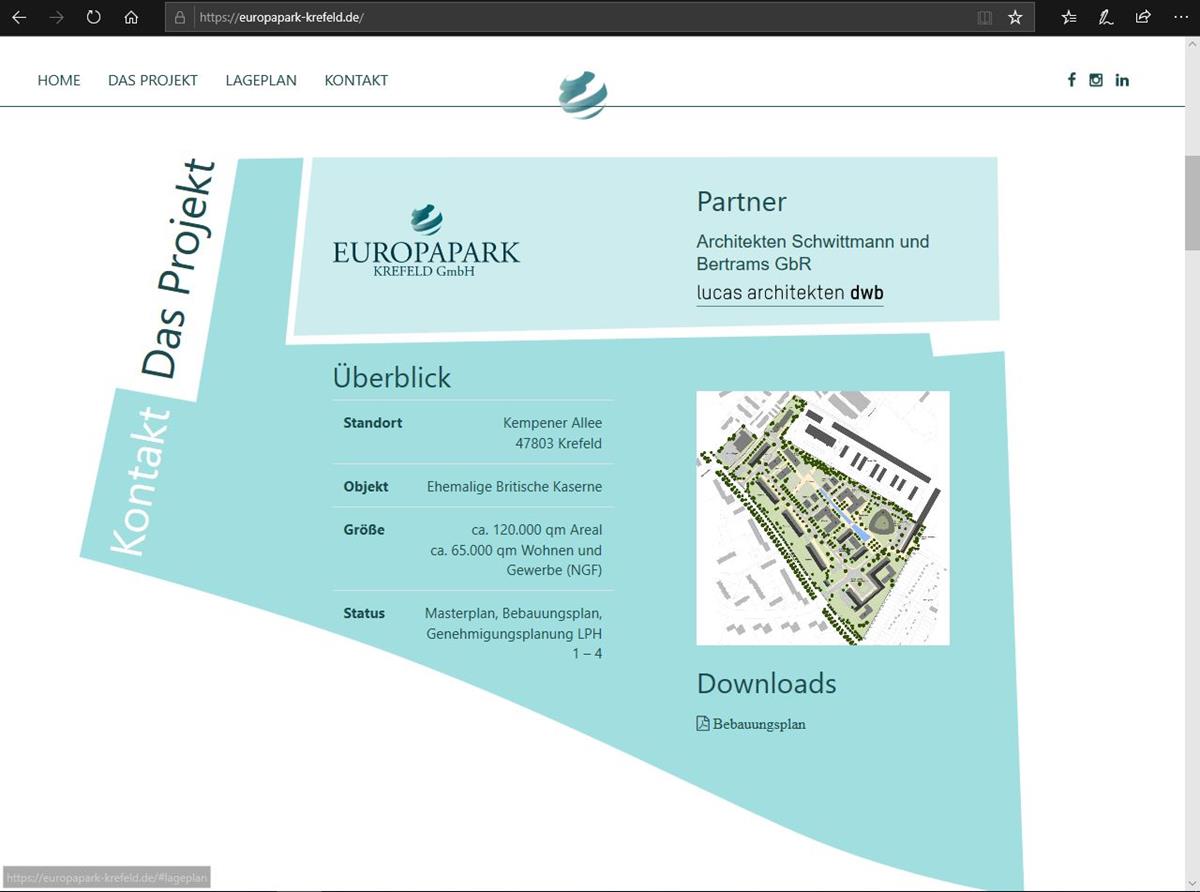Click the add notes pen icon
The height and width of the screenshot is (892, 1200).
[x=1106, y=17]
